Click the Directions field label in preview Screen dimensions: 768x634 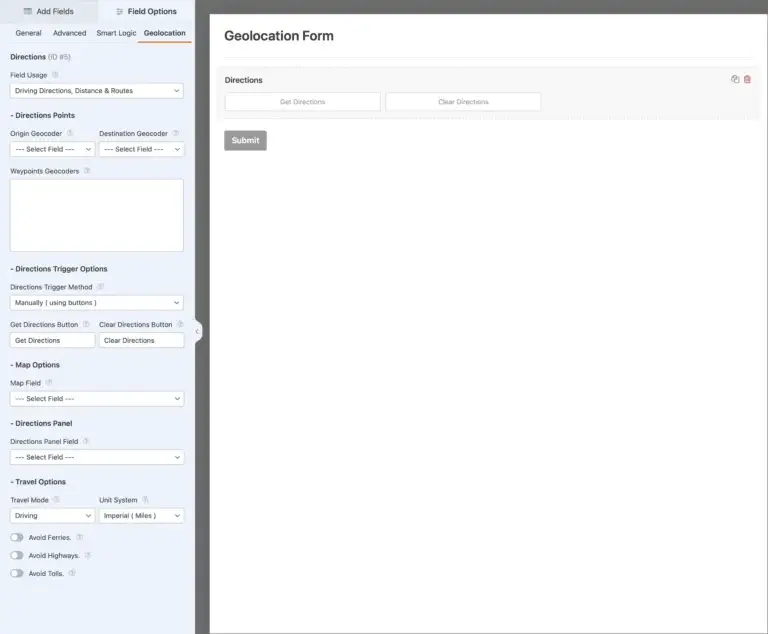coord(243,80)
